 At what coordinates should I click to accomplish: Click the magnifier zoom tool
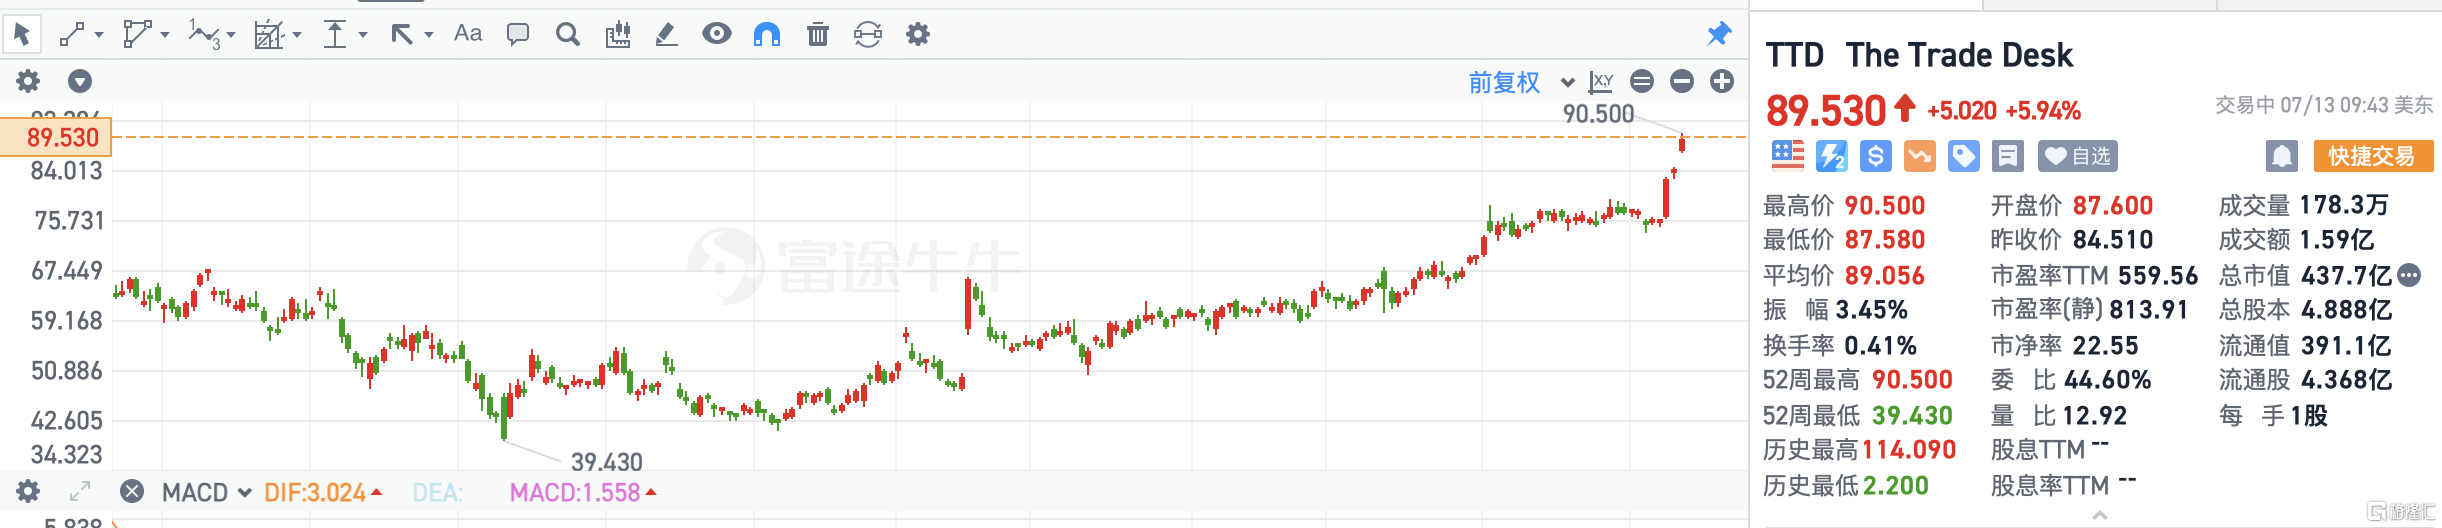[x=568, y=35]
